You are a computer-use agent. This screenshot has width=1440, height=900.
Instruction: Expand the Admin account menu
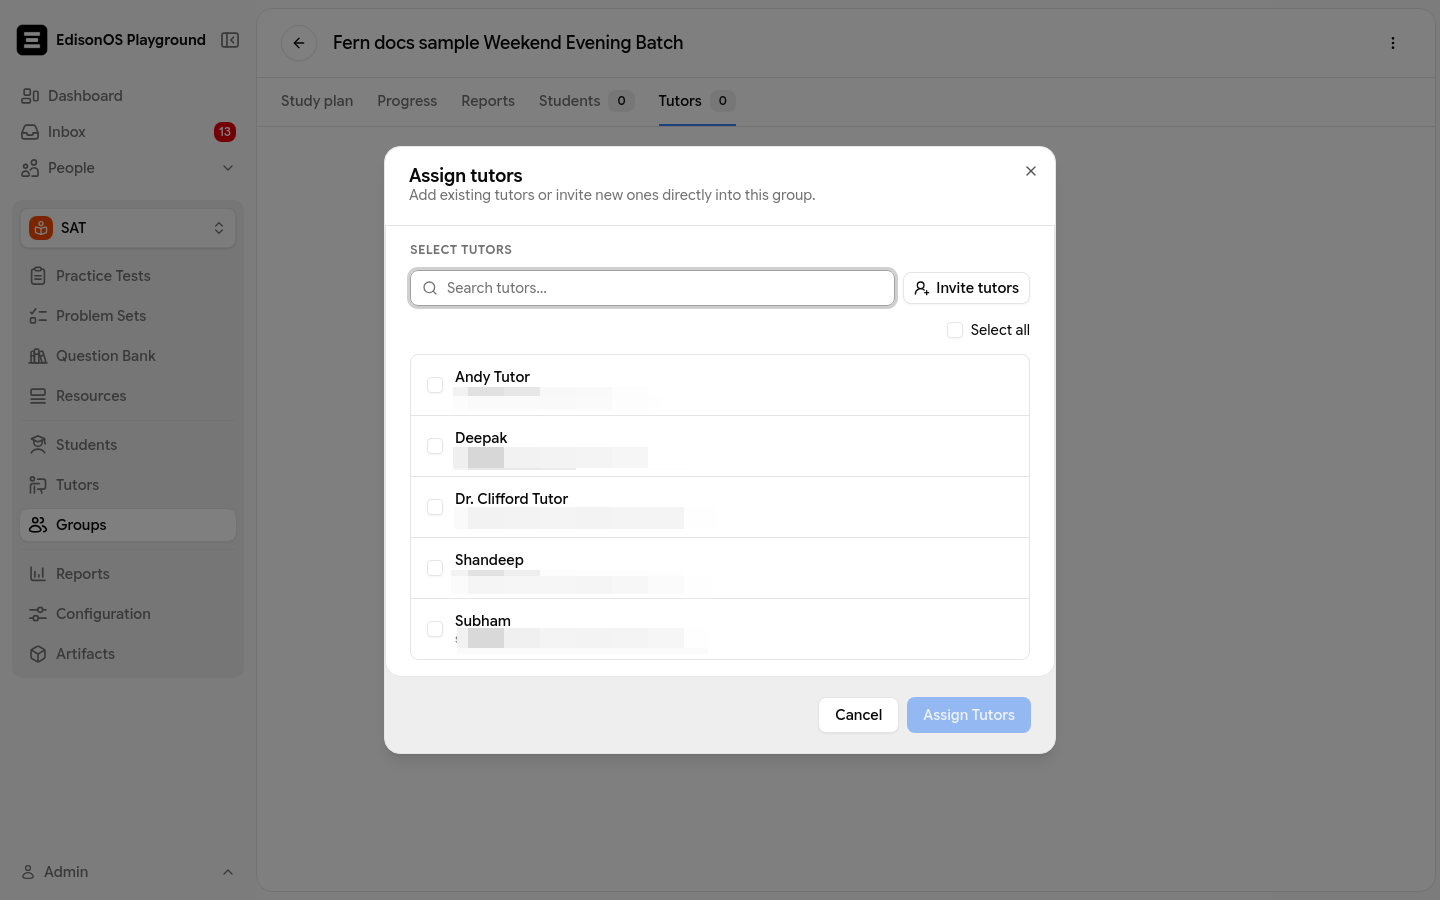(x=128, y=872)
